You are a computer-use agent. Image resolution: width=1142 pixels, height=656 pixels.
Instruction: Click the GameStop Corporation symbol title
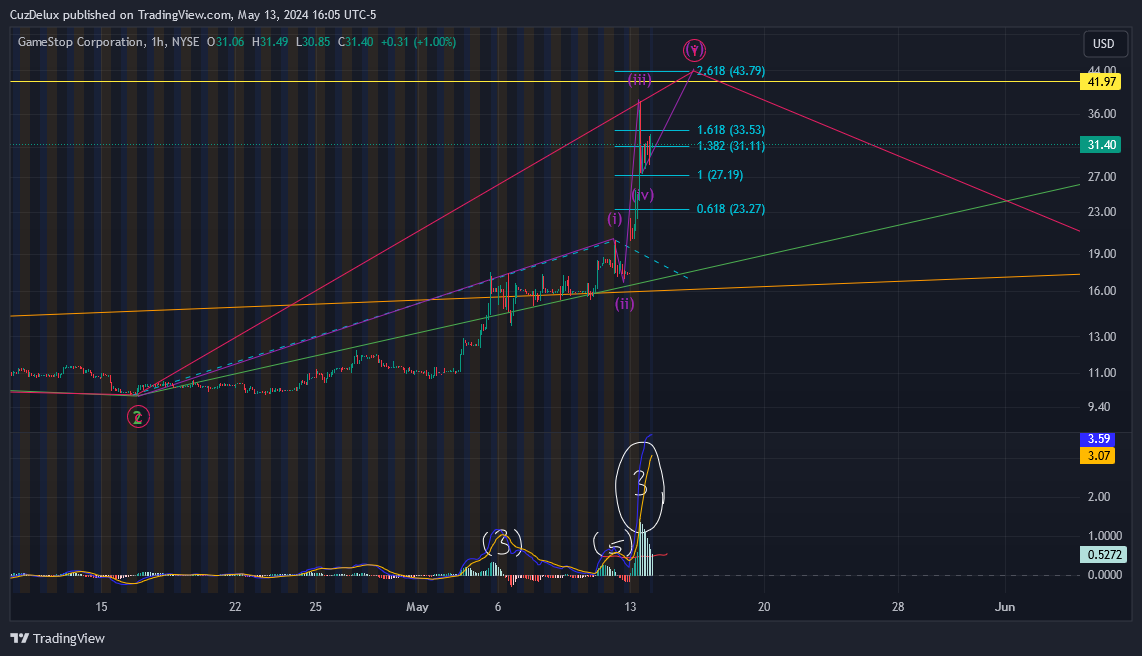81,42
